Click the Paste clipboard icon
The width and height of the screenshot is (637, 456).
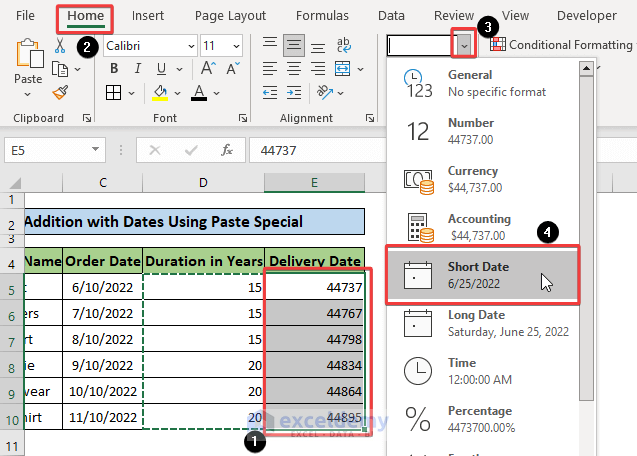(29, 53)
